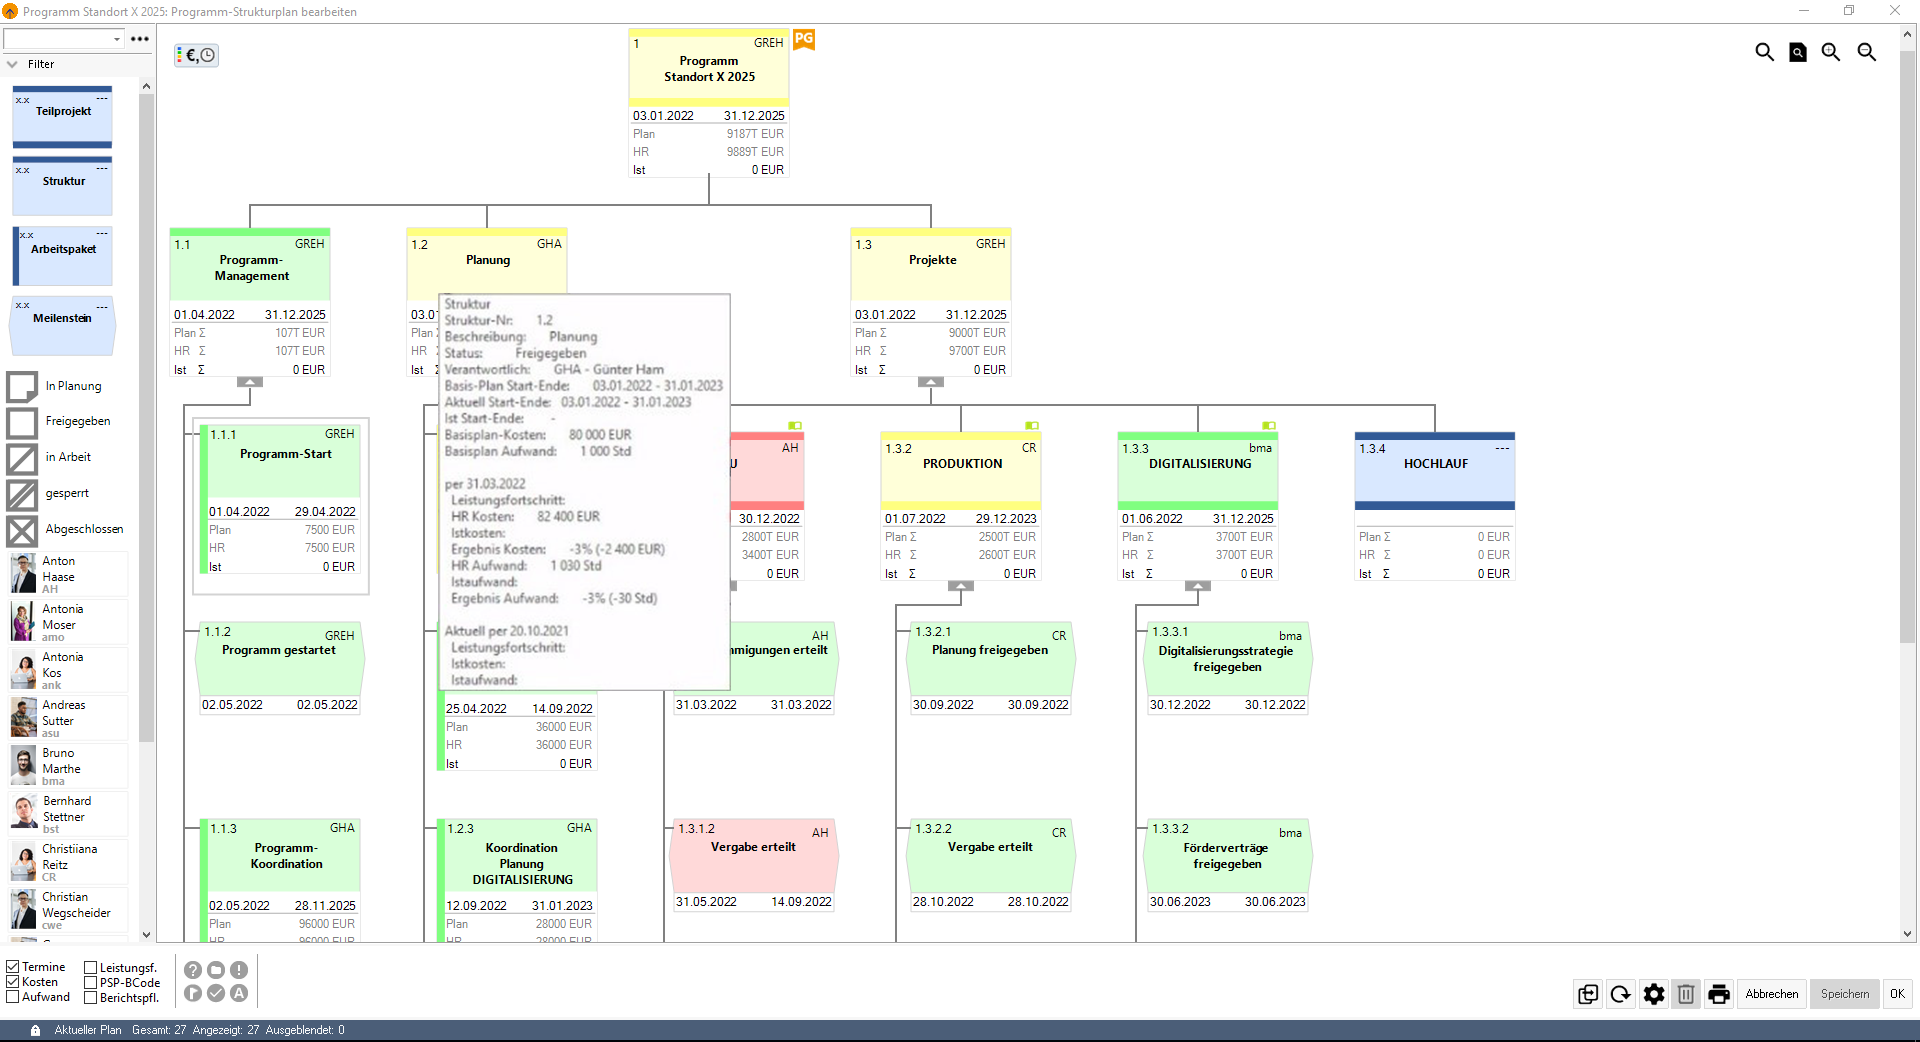Click the left panel scroll-down arrow

tap(146, 935)
